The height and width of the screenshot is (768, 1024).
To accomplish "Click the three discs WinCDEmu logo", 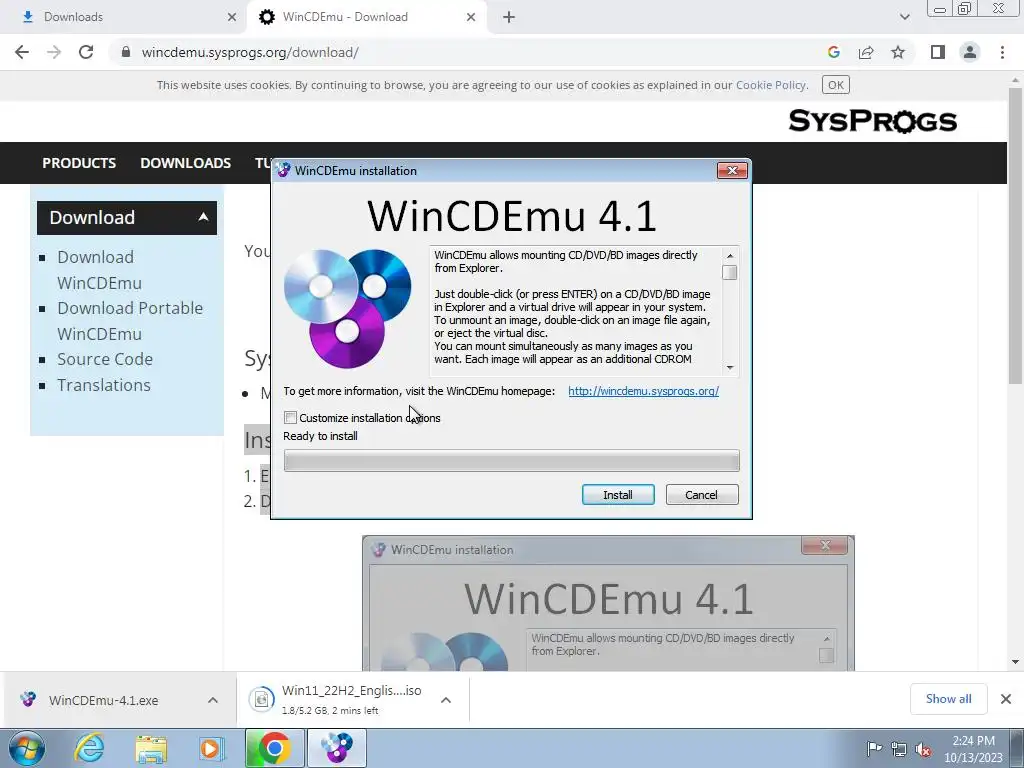I will coord(347,308).
